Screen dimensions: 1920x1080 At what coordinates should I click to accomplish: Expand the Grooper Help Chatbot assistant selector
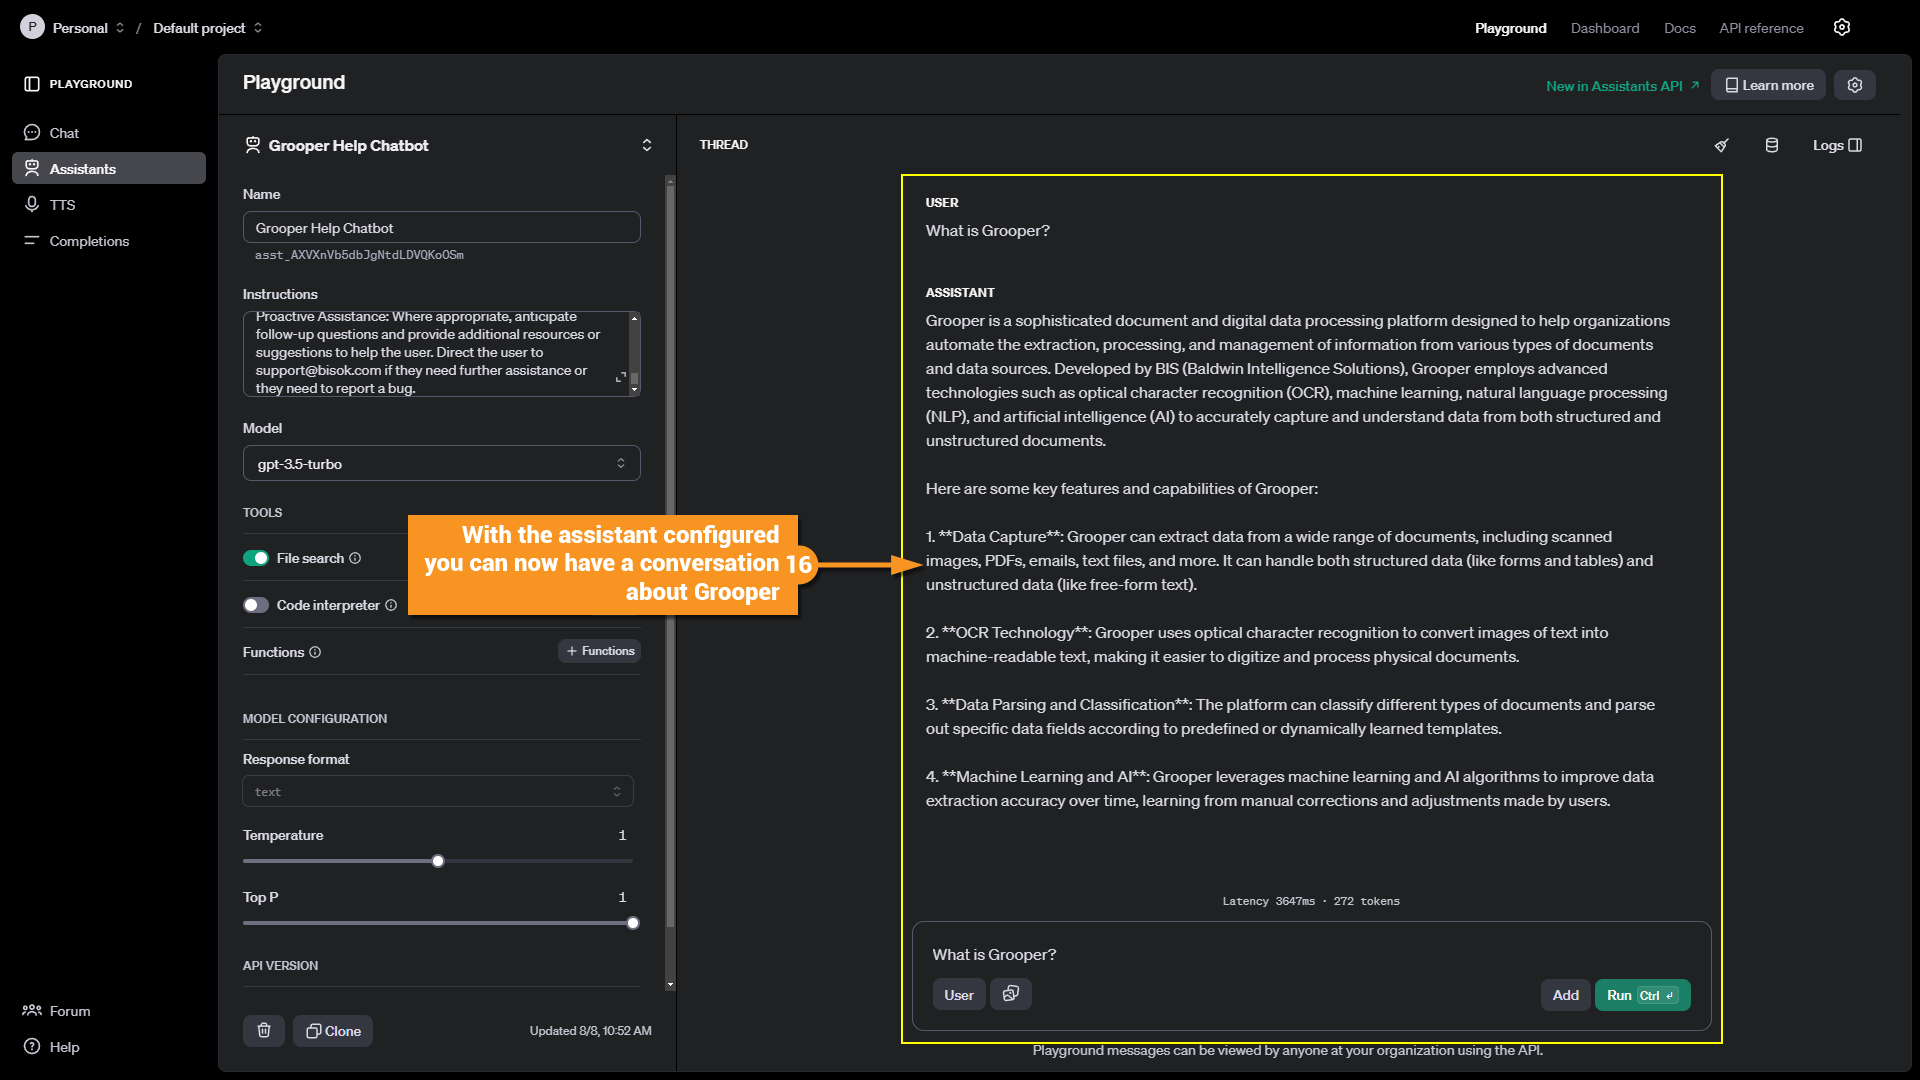pyautogui.click(x=646, y=145)
